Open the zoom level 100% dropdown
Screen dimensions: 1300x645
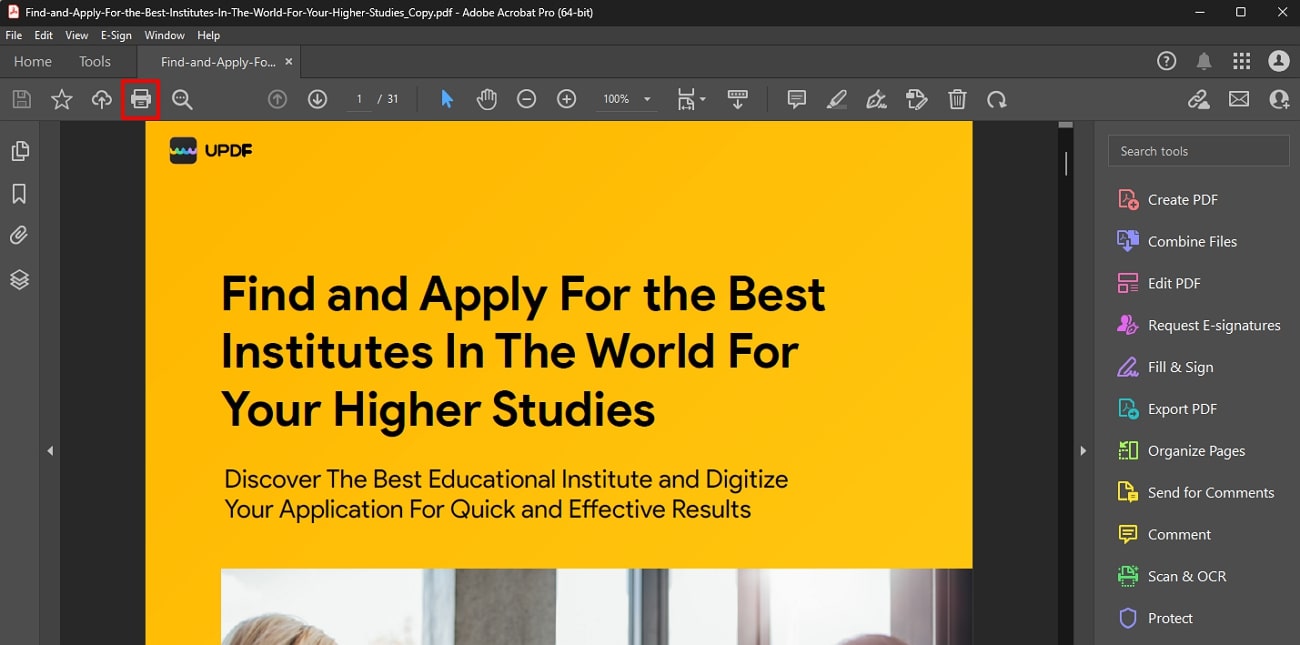(x=626, y=99)
